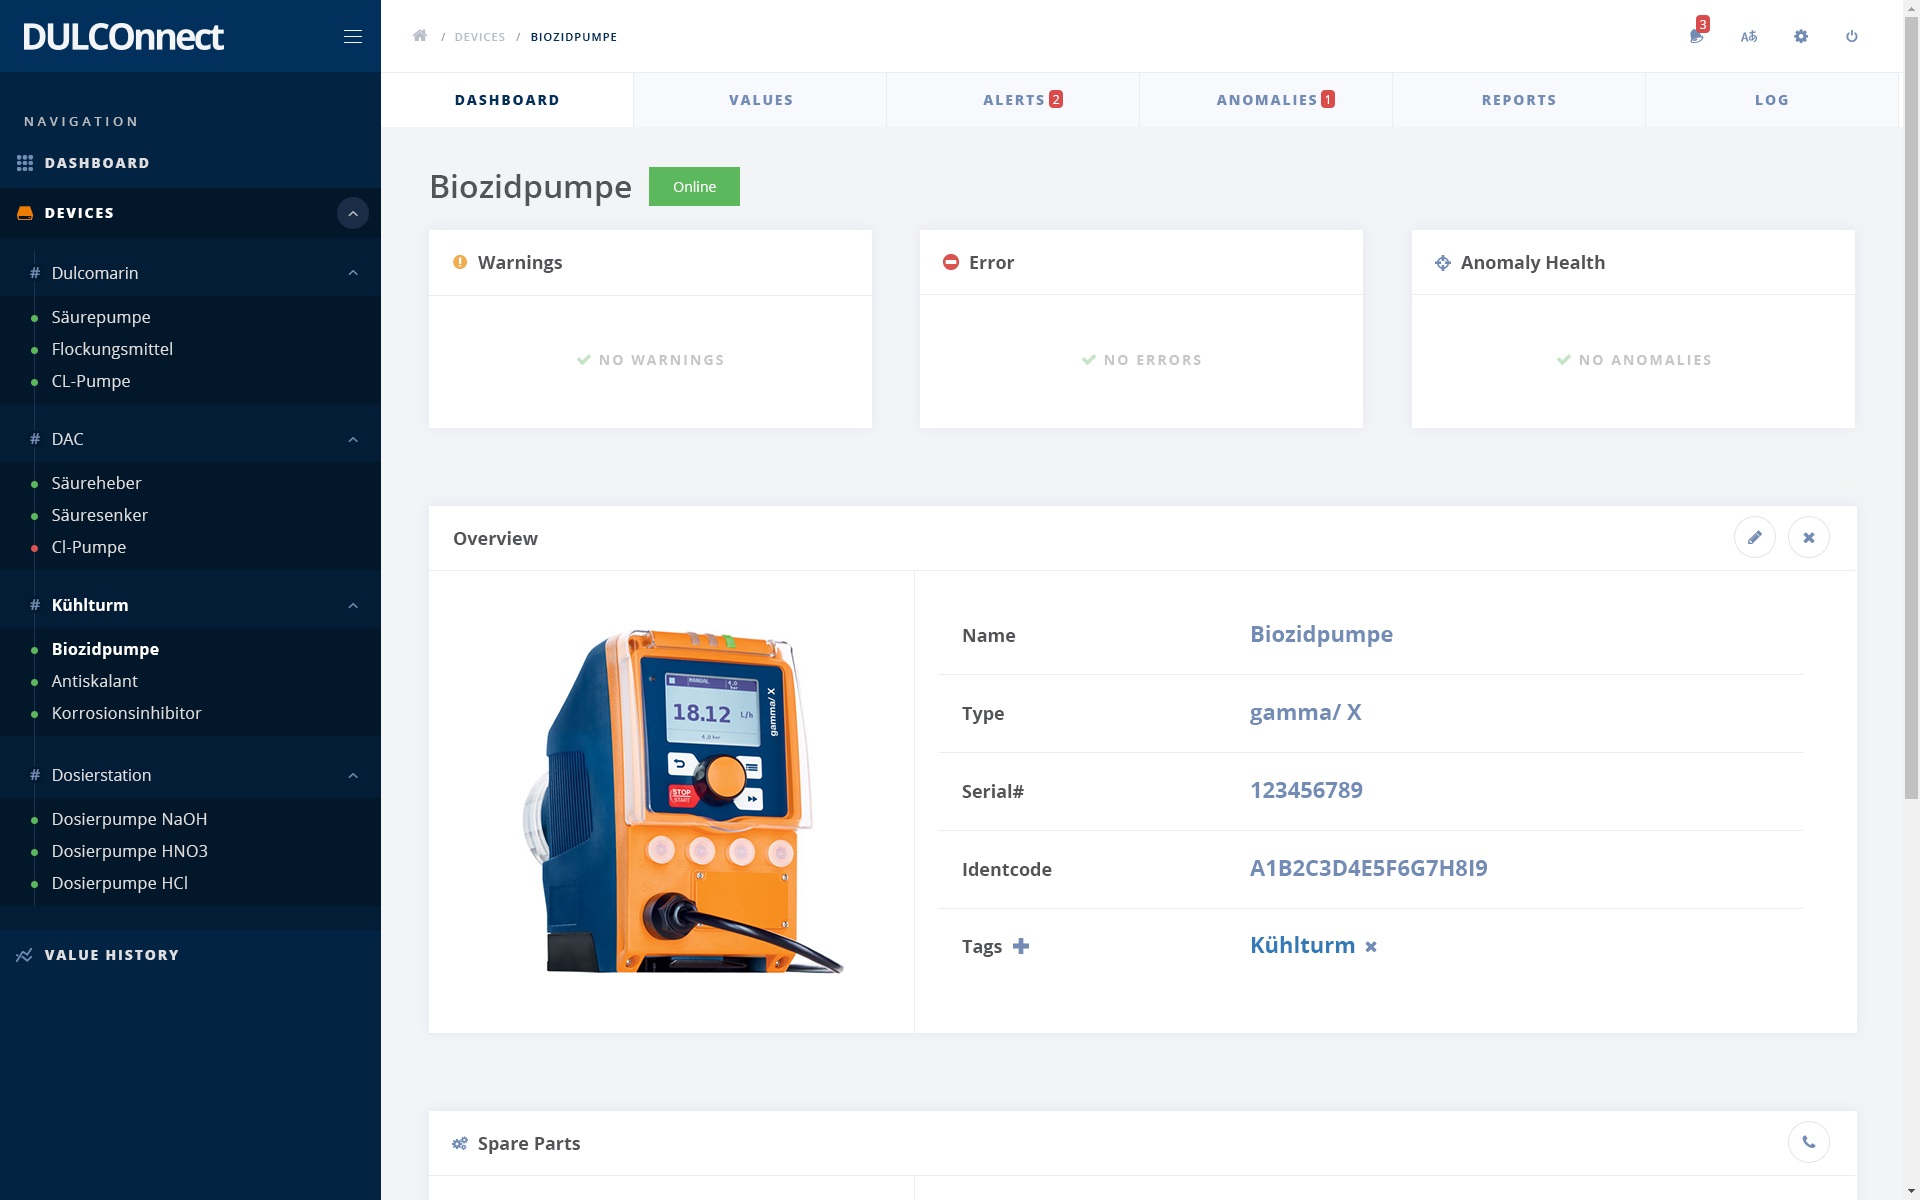This screenshot has width=1920, height=1200.
Task: Click the Value History chart icon
Action: 25,955
